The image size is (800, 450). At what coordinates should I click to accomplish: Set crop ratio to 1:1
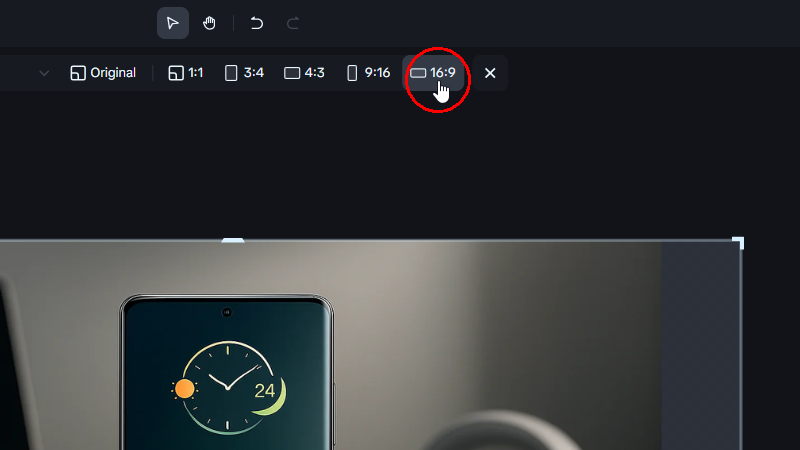point(186,73)
